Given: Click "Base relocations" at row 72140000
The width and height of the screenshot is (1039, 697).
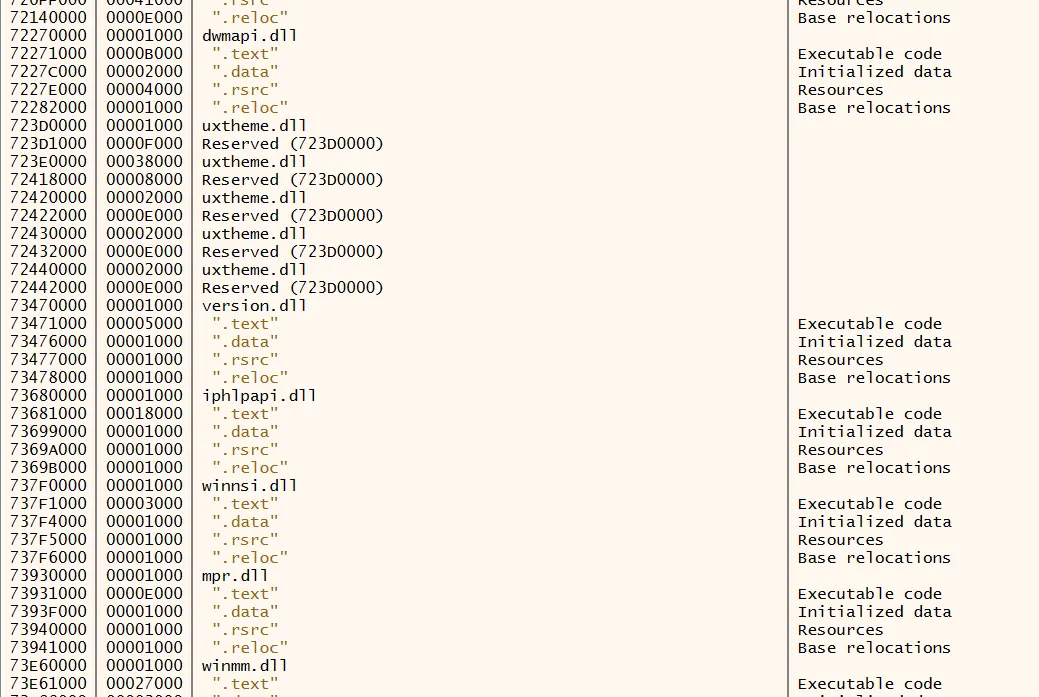Looking at the screenshot, I should (874, 18).
